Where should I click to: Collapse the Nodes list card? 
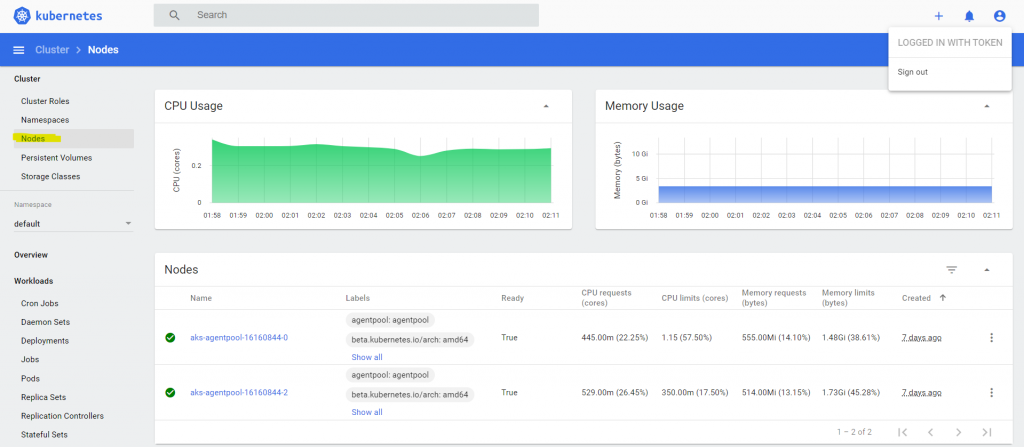coord(987,270)
